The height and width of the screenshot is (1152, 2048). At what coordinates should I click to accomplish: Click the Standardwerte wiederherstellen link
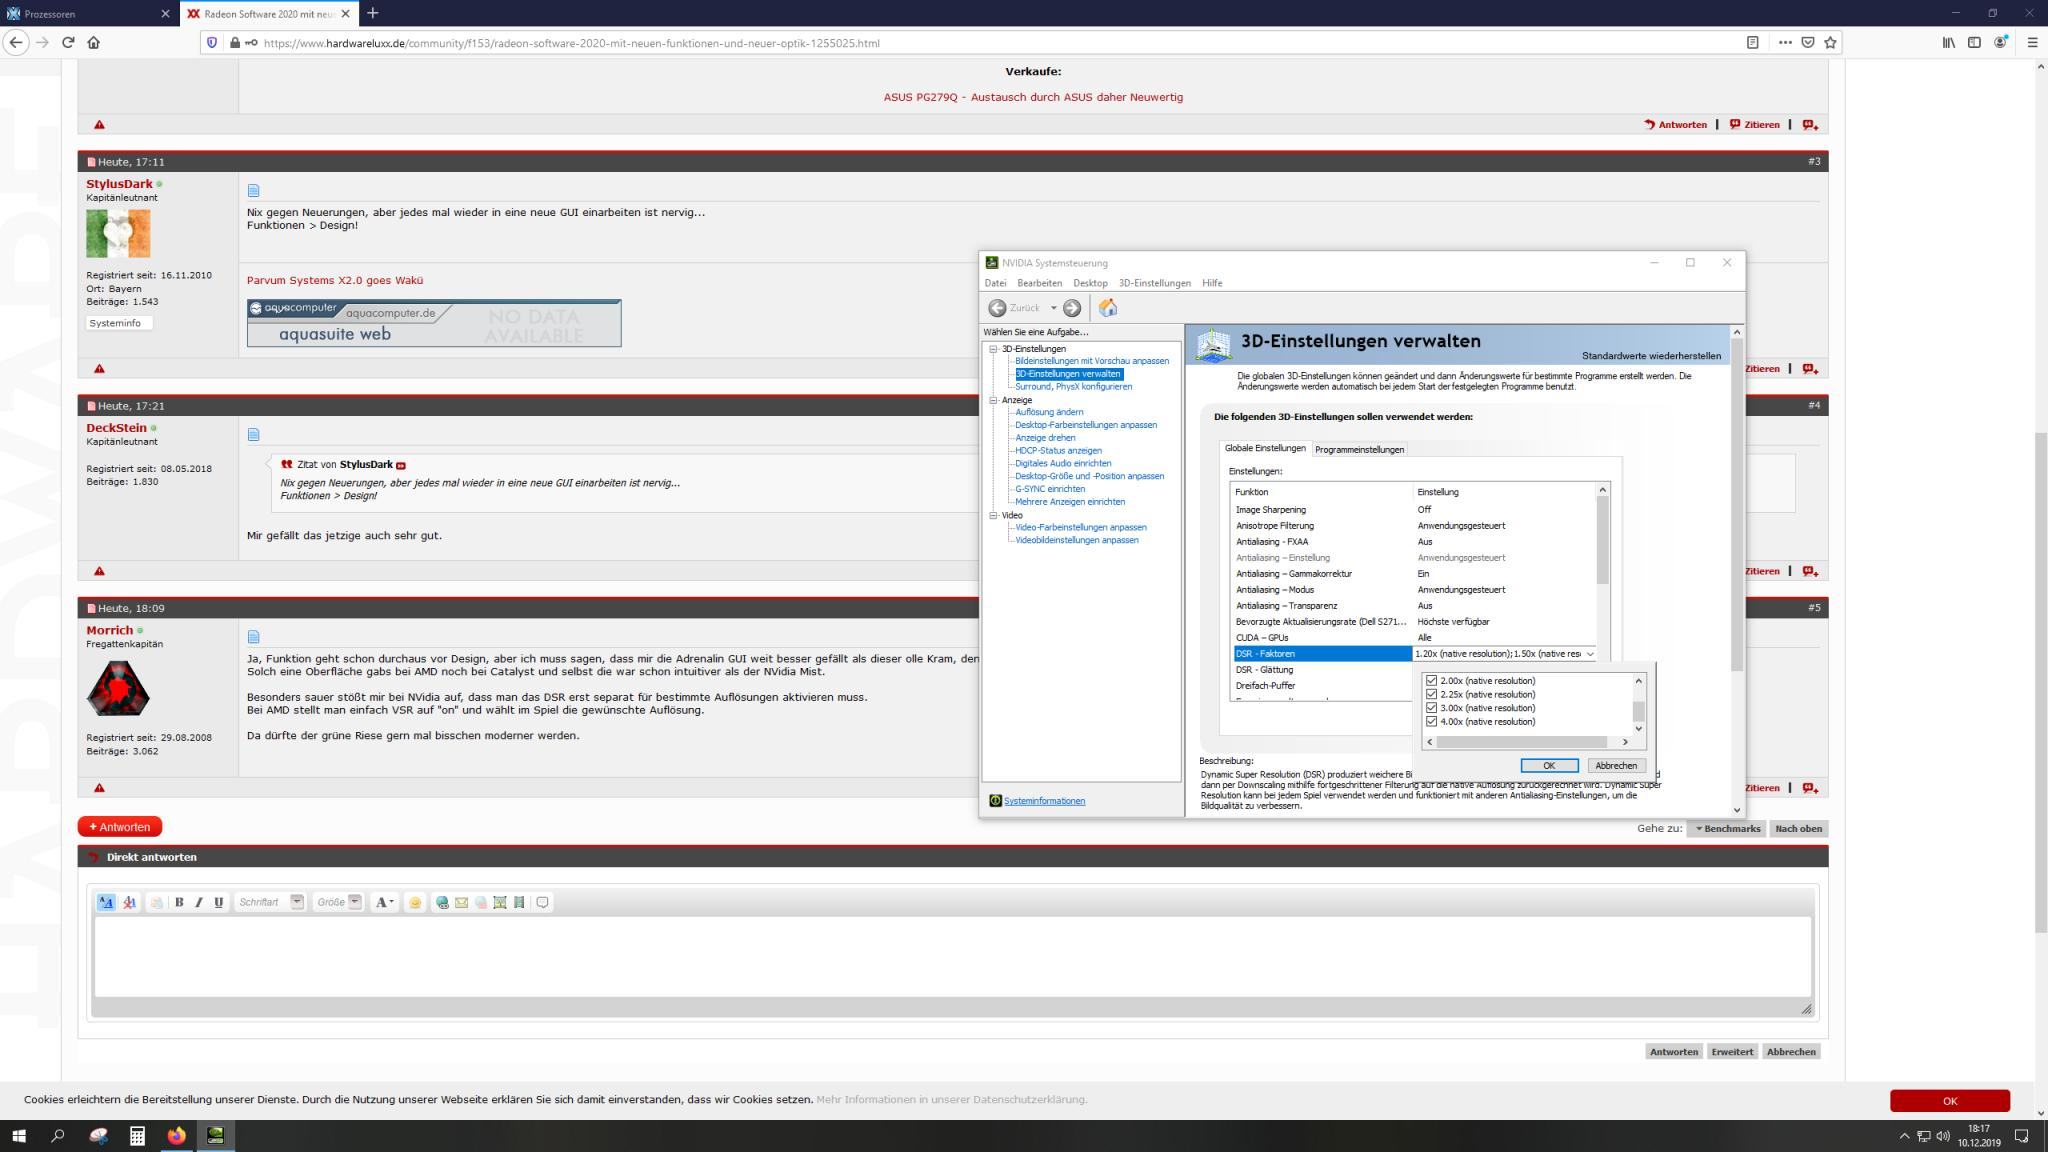tap(1651, 356)
